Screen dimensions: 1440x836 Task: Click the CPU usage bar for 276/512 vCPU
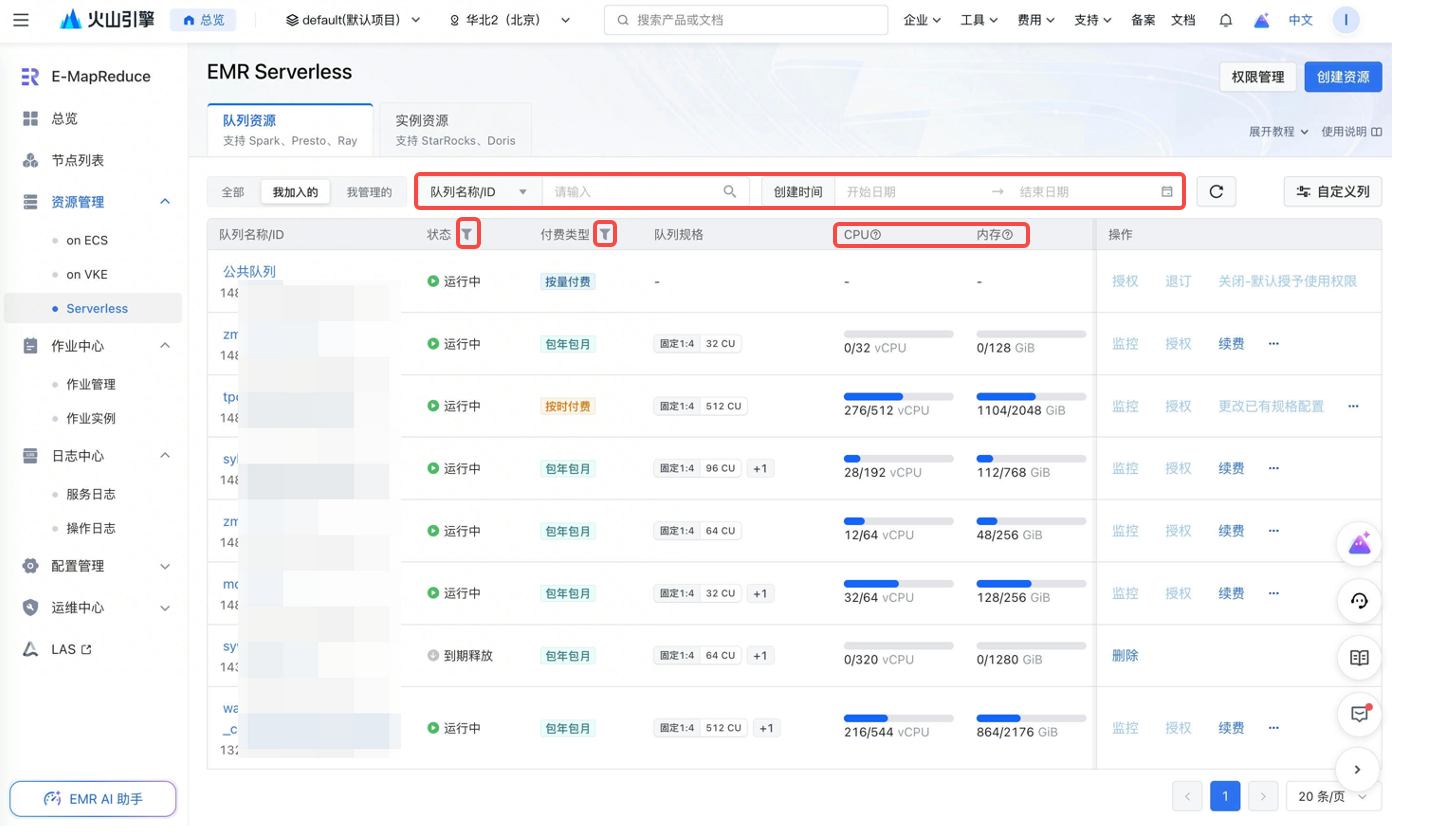pyautogui.click(x=899, y=396)
